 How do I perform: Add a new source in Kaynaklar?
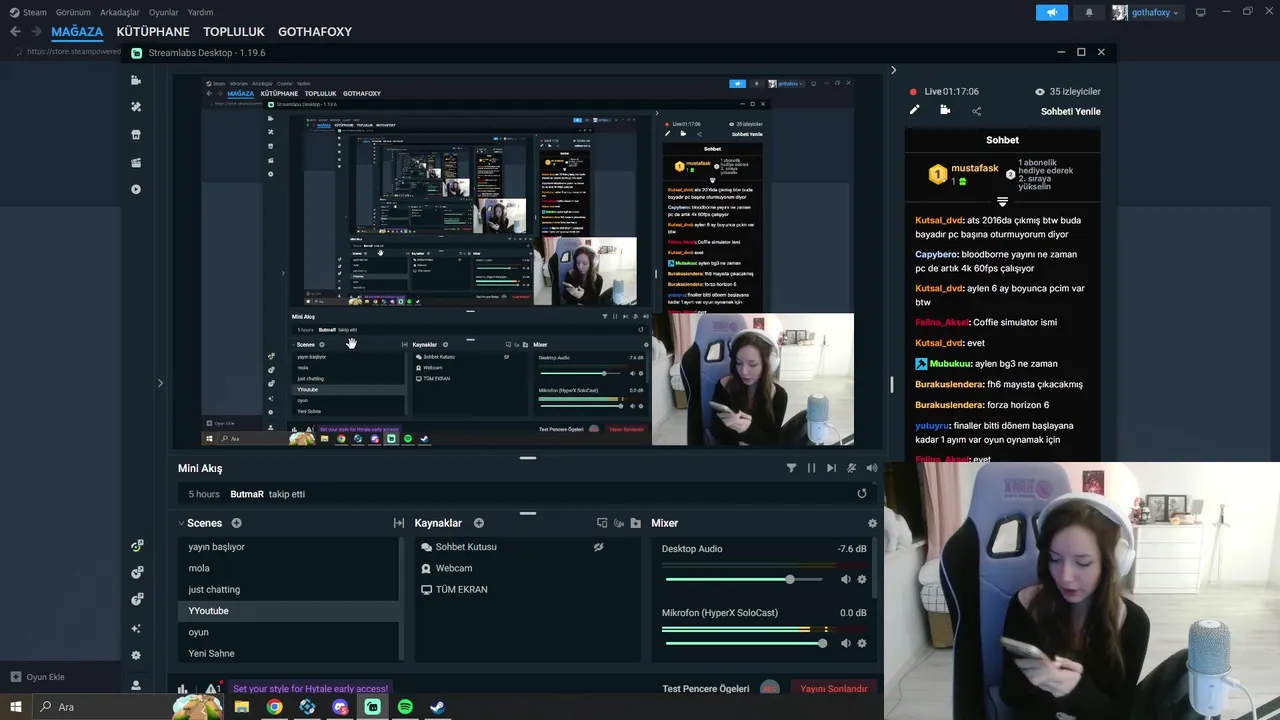coord(479,523)
